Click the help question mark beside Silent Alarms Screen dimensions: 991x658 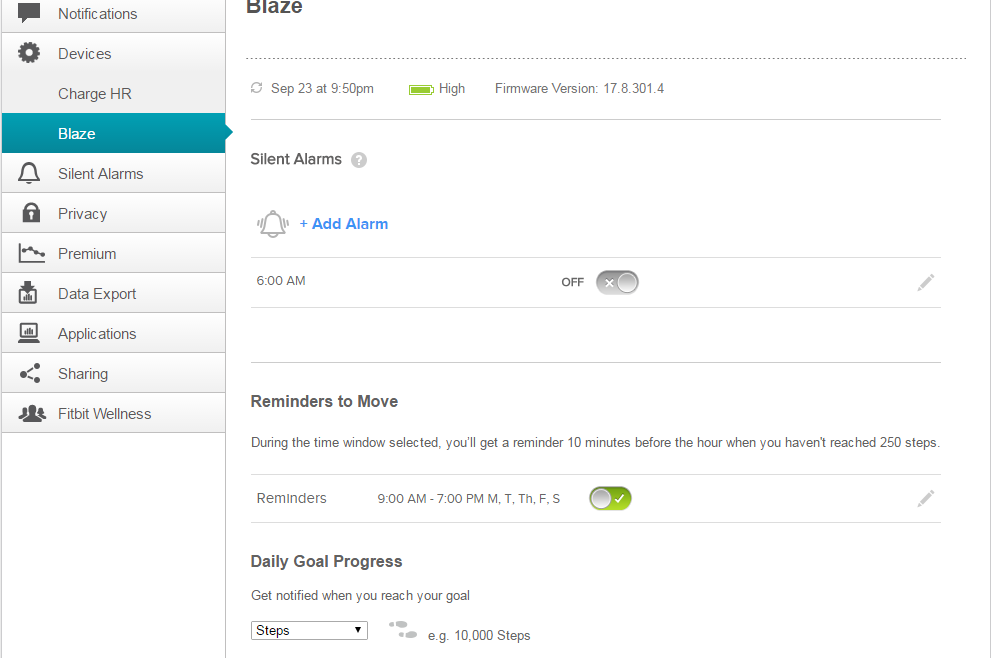[359, 160]
